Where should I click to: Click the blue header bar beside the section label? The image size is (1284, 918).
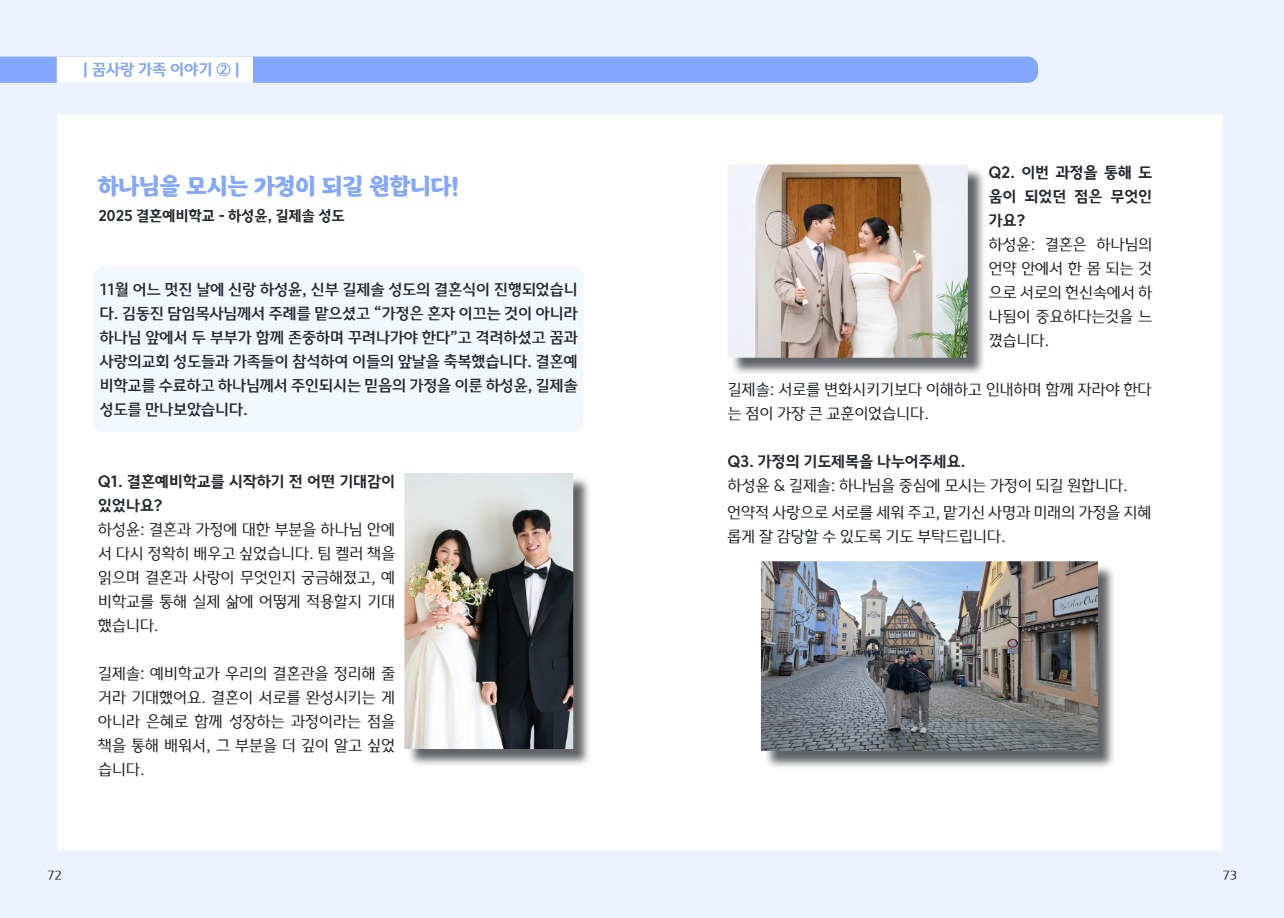click(640, 70)
